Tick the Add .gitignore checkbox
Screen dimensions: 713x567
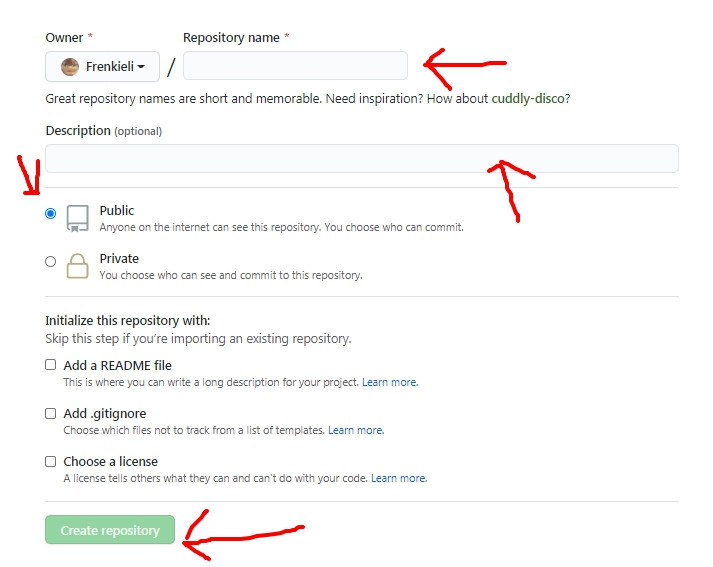(x=50, y=413)
